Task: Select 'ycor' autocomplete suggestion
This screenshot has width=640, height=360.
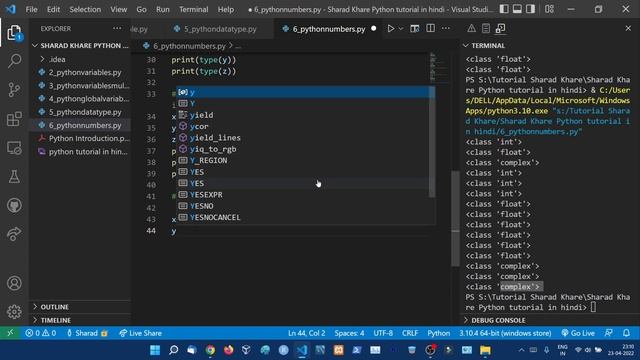Action: pyautogui.click(x=302, y=127)
